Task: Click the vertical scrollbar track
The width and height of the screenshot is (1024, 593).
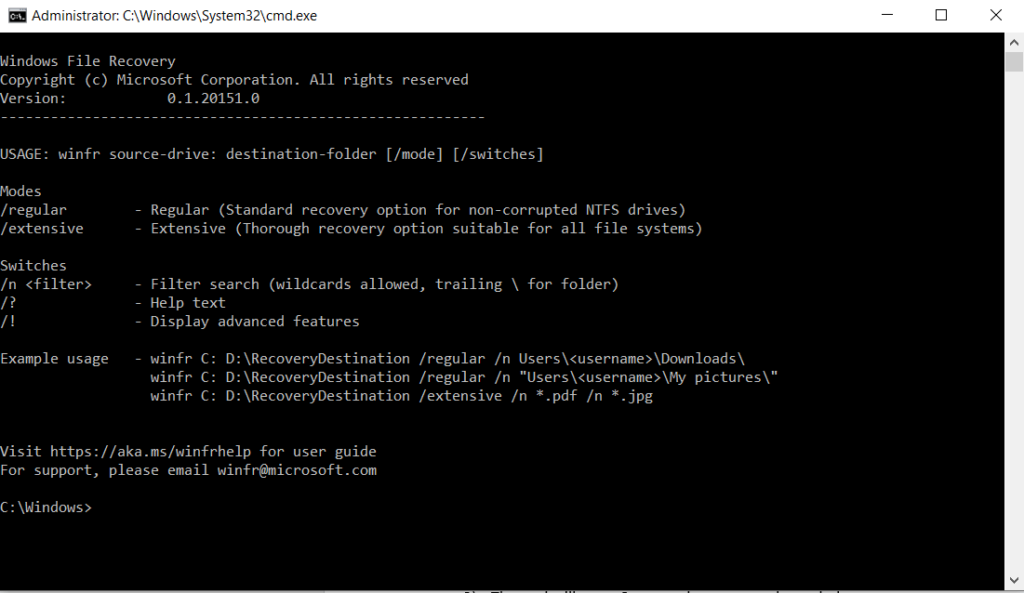Action: point(1012,300)
